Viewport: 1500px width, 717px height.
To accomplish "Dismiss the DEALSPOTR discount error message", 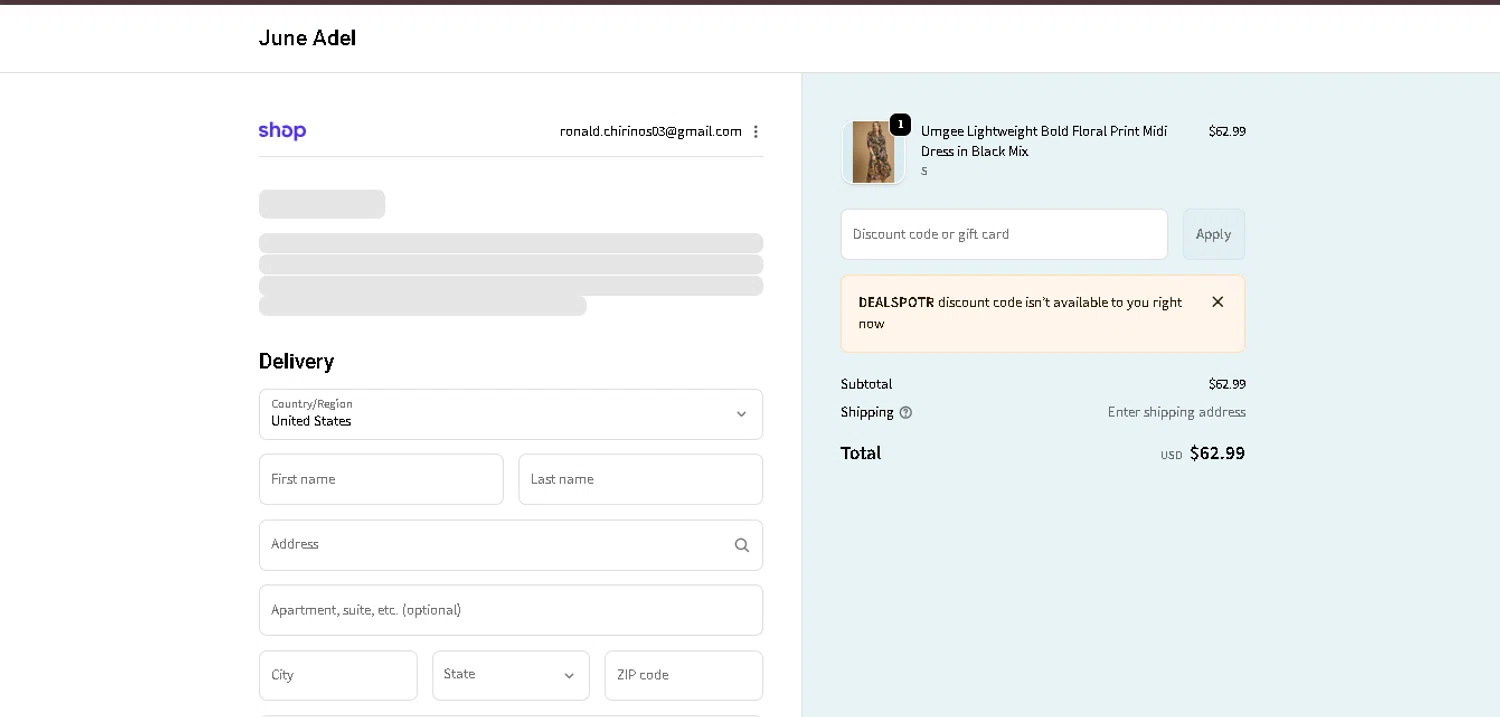I will 1217,302.
